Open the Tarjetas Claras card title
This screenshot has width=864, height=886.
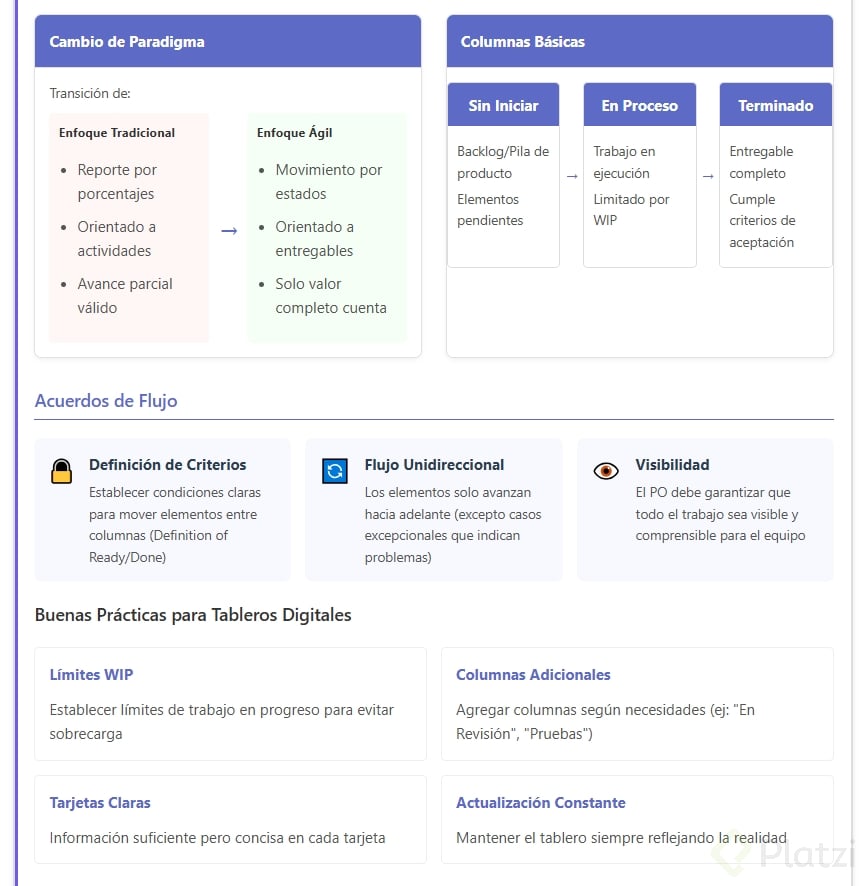[x=100, y=803]
